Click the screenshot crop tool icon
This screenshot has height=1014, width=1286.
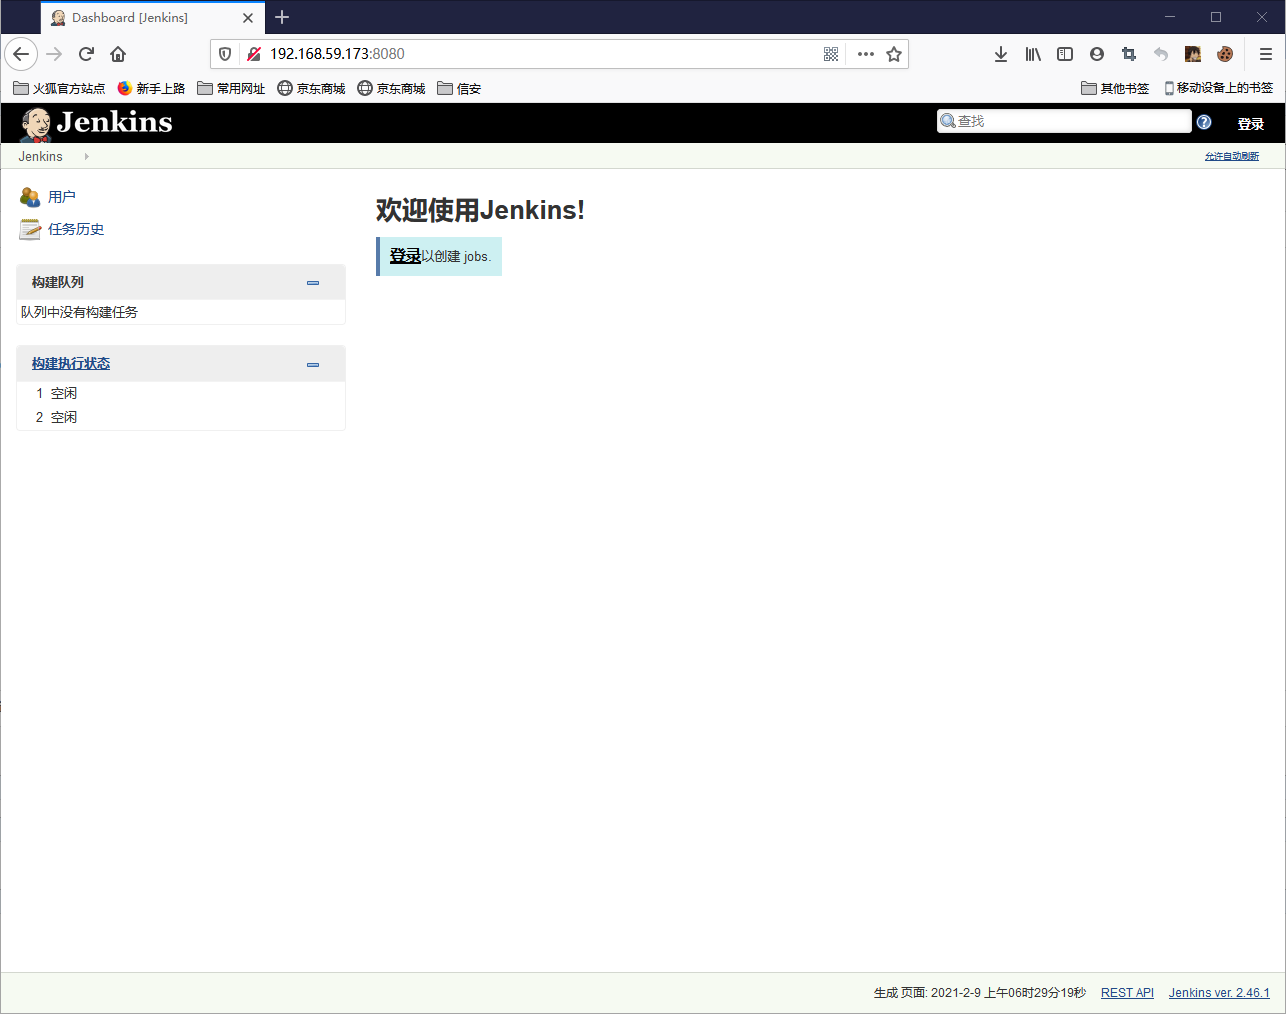[1129, 54]
